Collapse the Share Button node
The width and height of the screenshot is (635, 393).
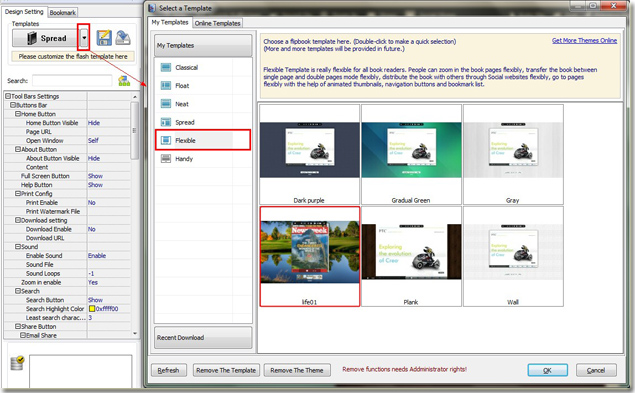18,326
